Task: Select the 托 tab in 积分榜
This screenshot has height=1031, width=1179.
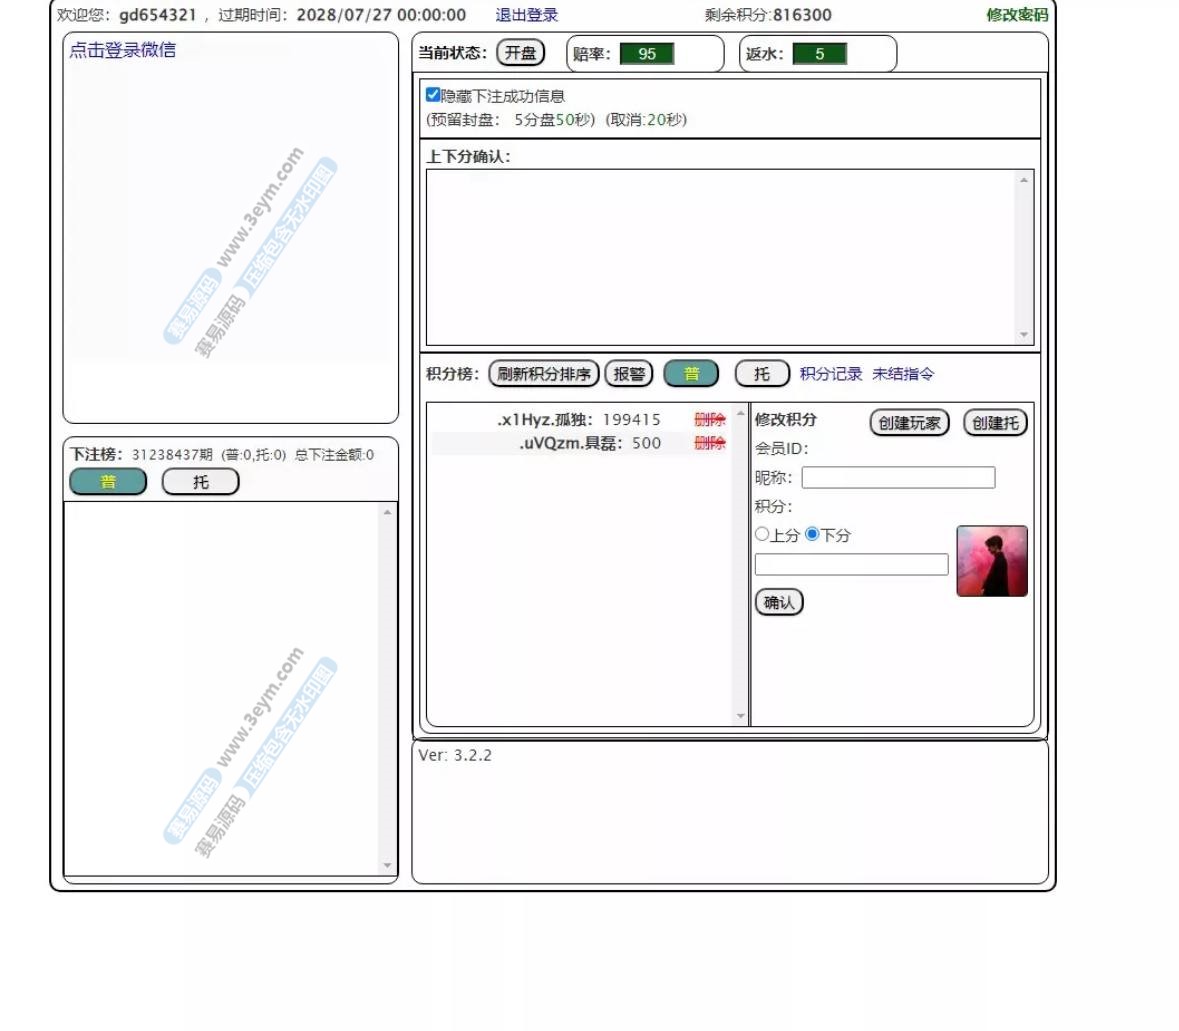Action: pos(761,374)
